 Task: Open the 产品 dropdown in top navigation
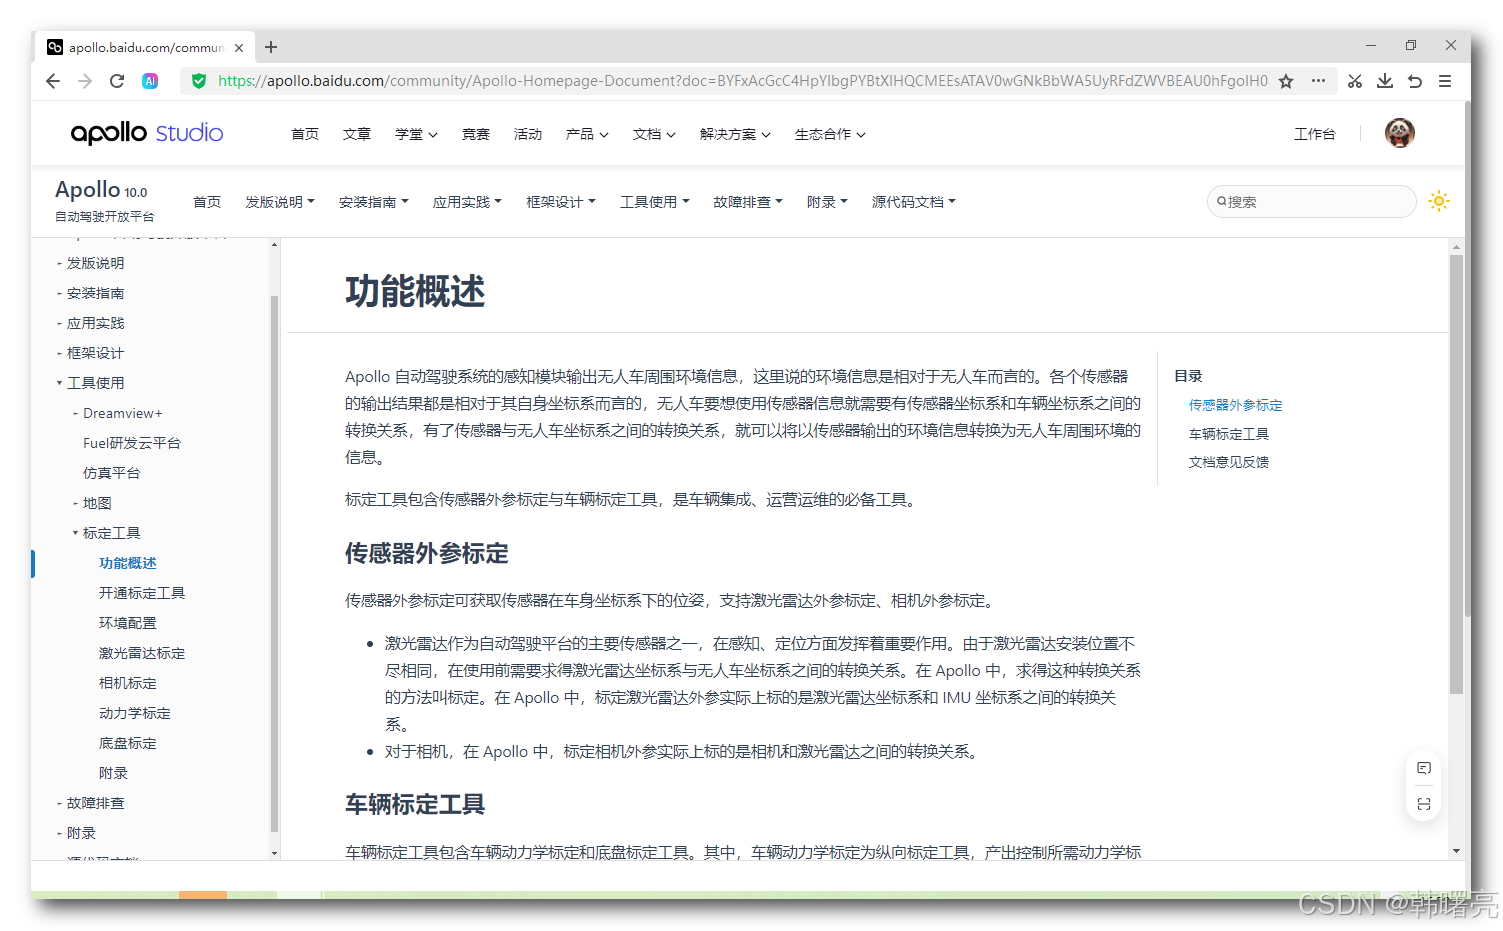pos(587,134)
